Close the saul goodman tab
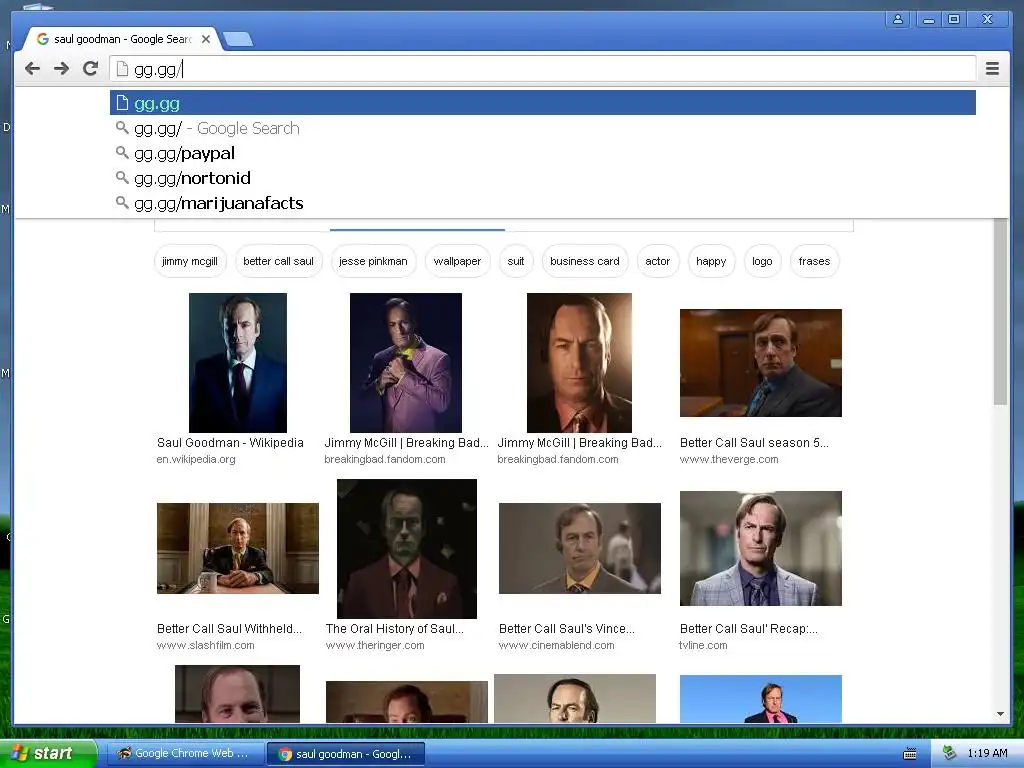 coord(206,39)
